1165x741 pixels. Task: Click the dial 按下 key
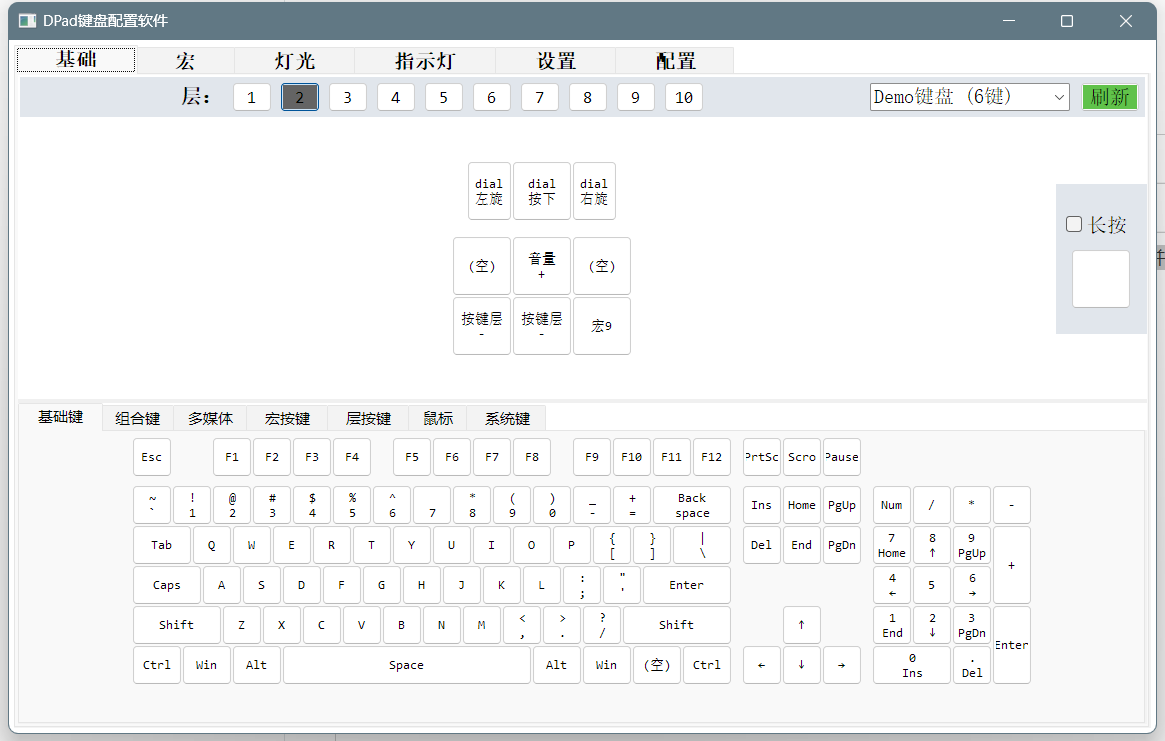point(542,191)
